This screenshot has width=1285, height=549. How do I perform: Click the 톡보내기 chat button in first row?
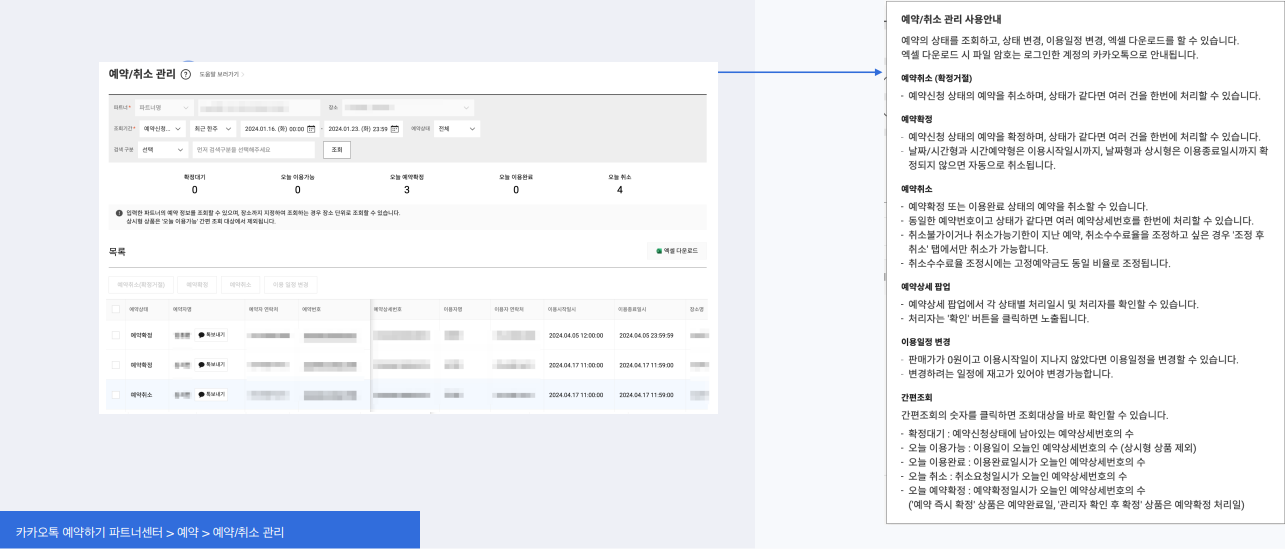click(212, 335)
